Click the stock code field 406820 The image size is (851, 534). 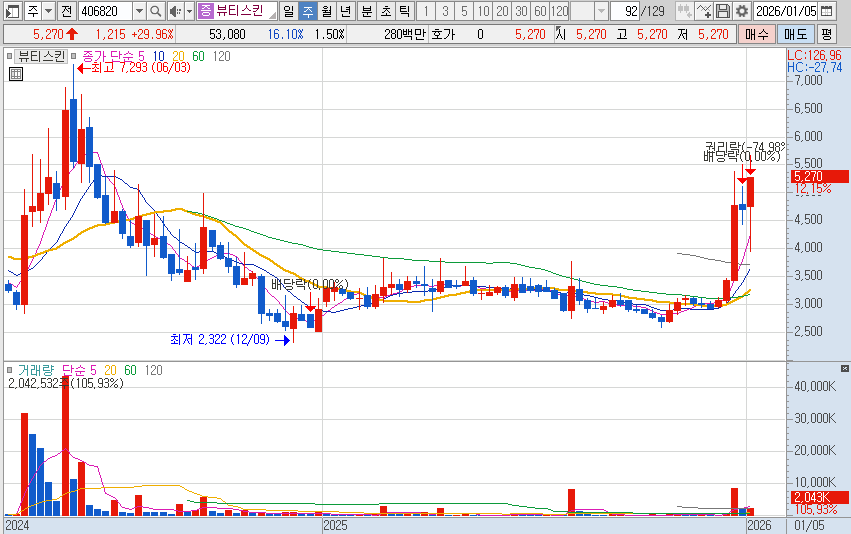(106, 11)
